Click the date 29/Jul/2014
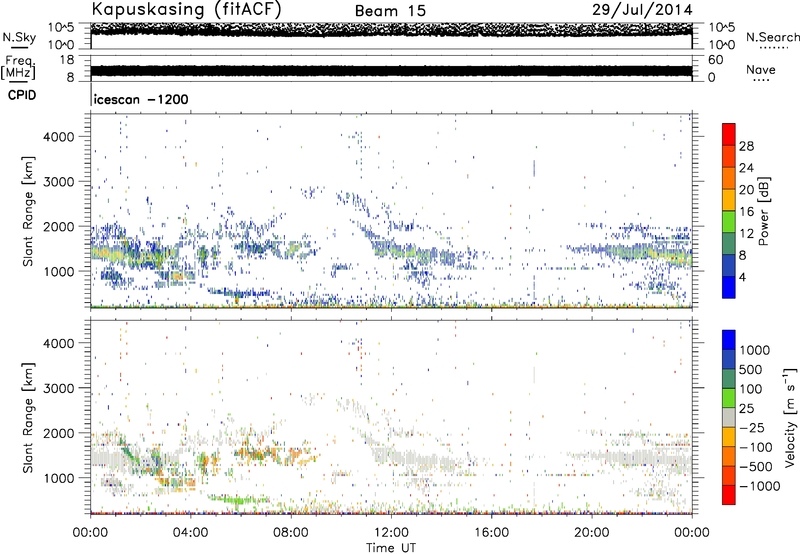Screen dimensions: 800x554 642,9
